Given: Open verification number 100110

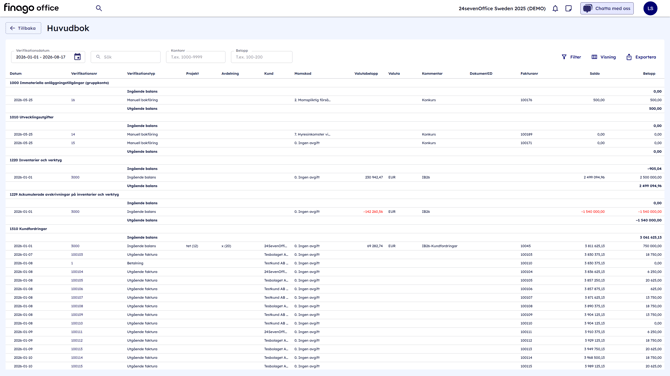Looking at the screenshot, I should [x=77, y=323].
